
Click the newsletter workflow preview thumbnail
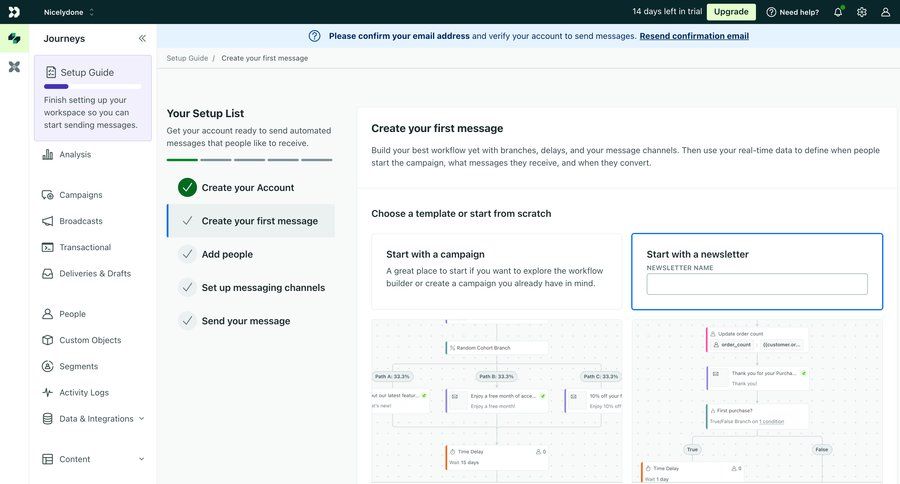click(757, 401)
